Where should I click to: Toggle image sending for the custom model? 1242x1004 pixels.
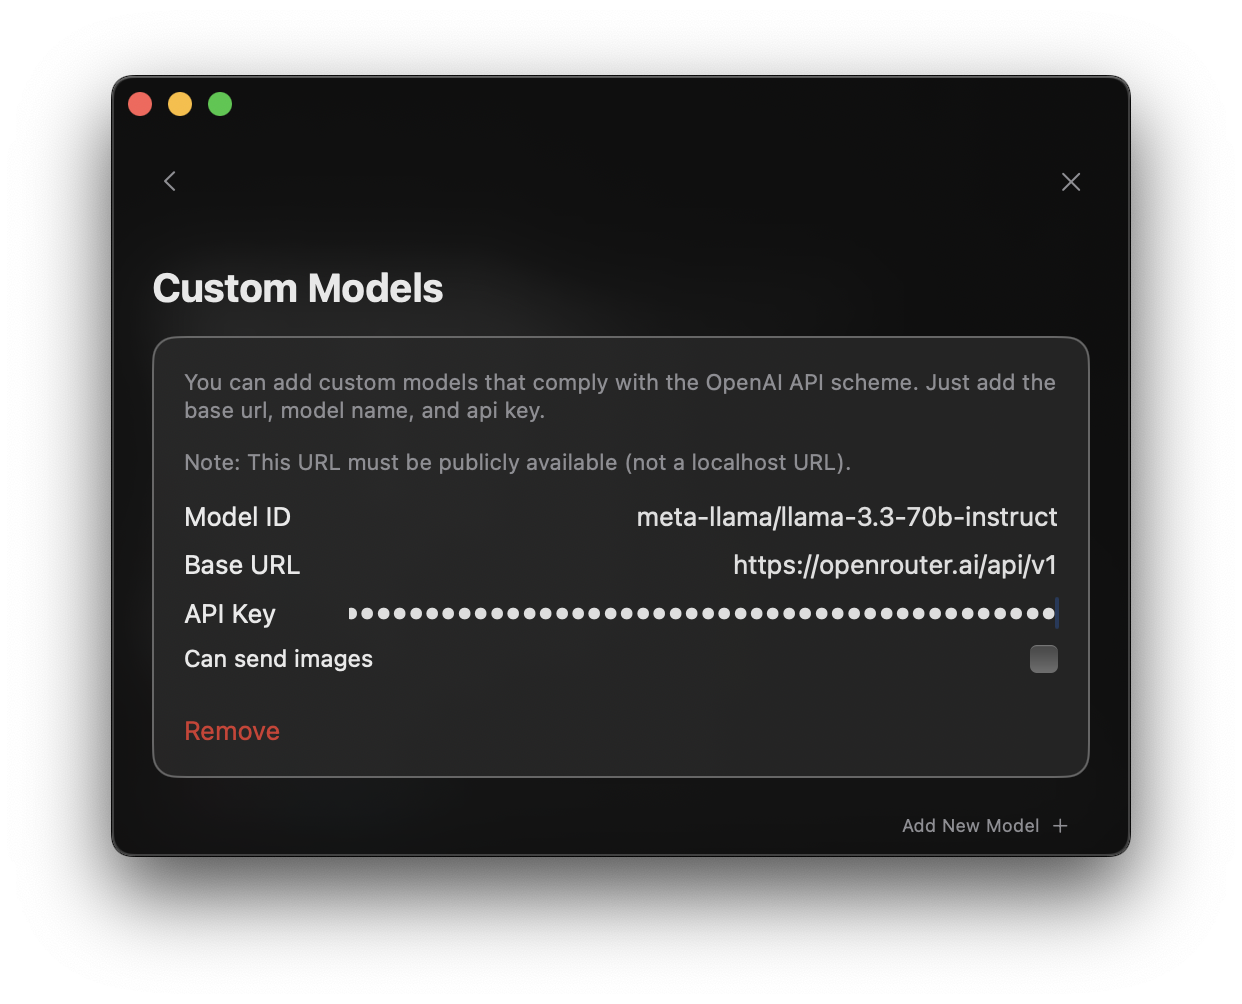tap(1044, 658)
